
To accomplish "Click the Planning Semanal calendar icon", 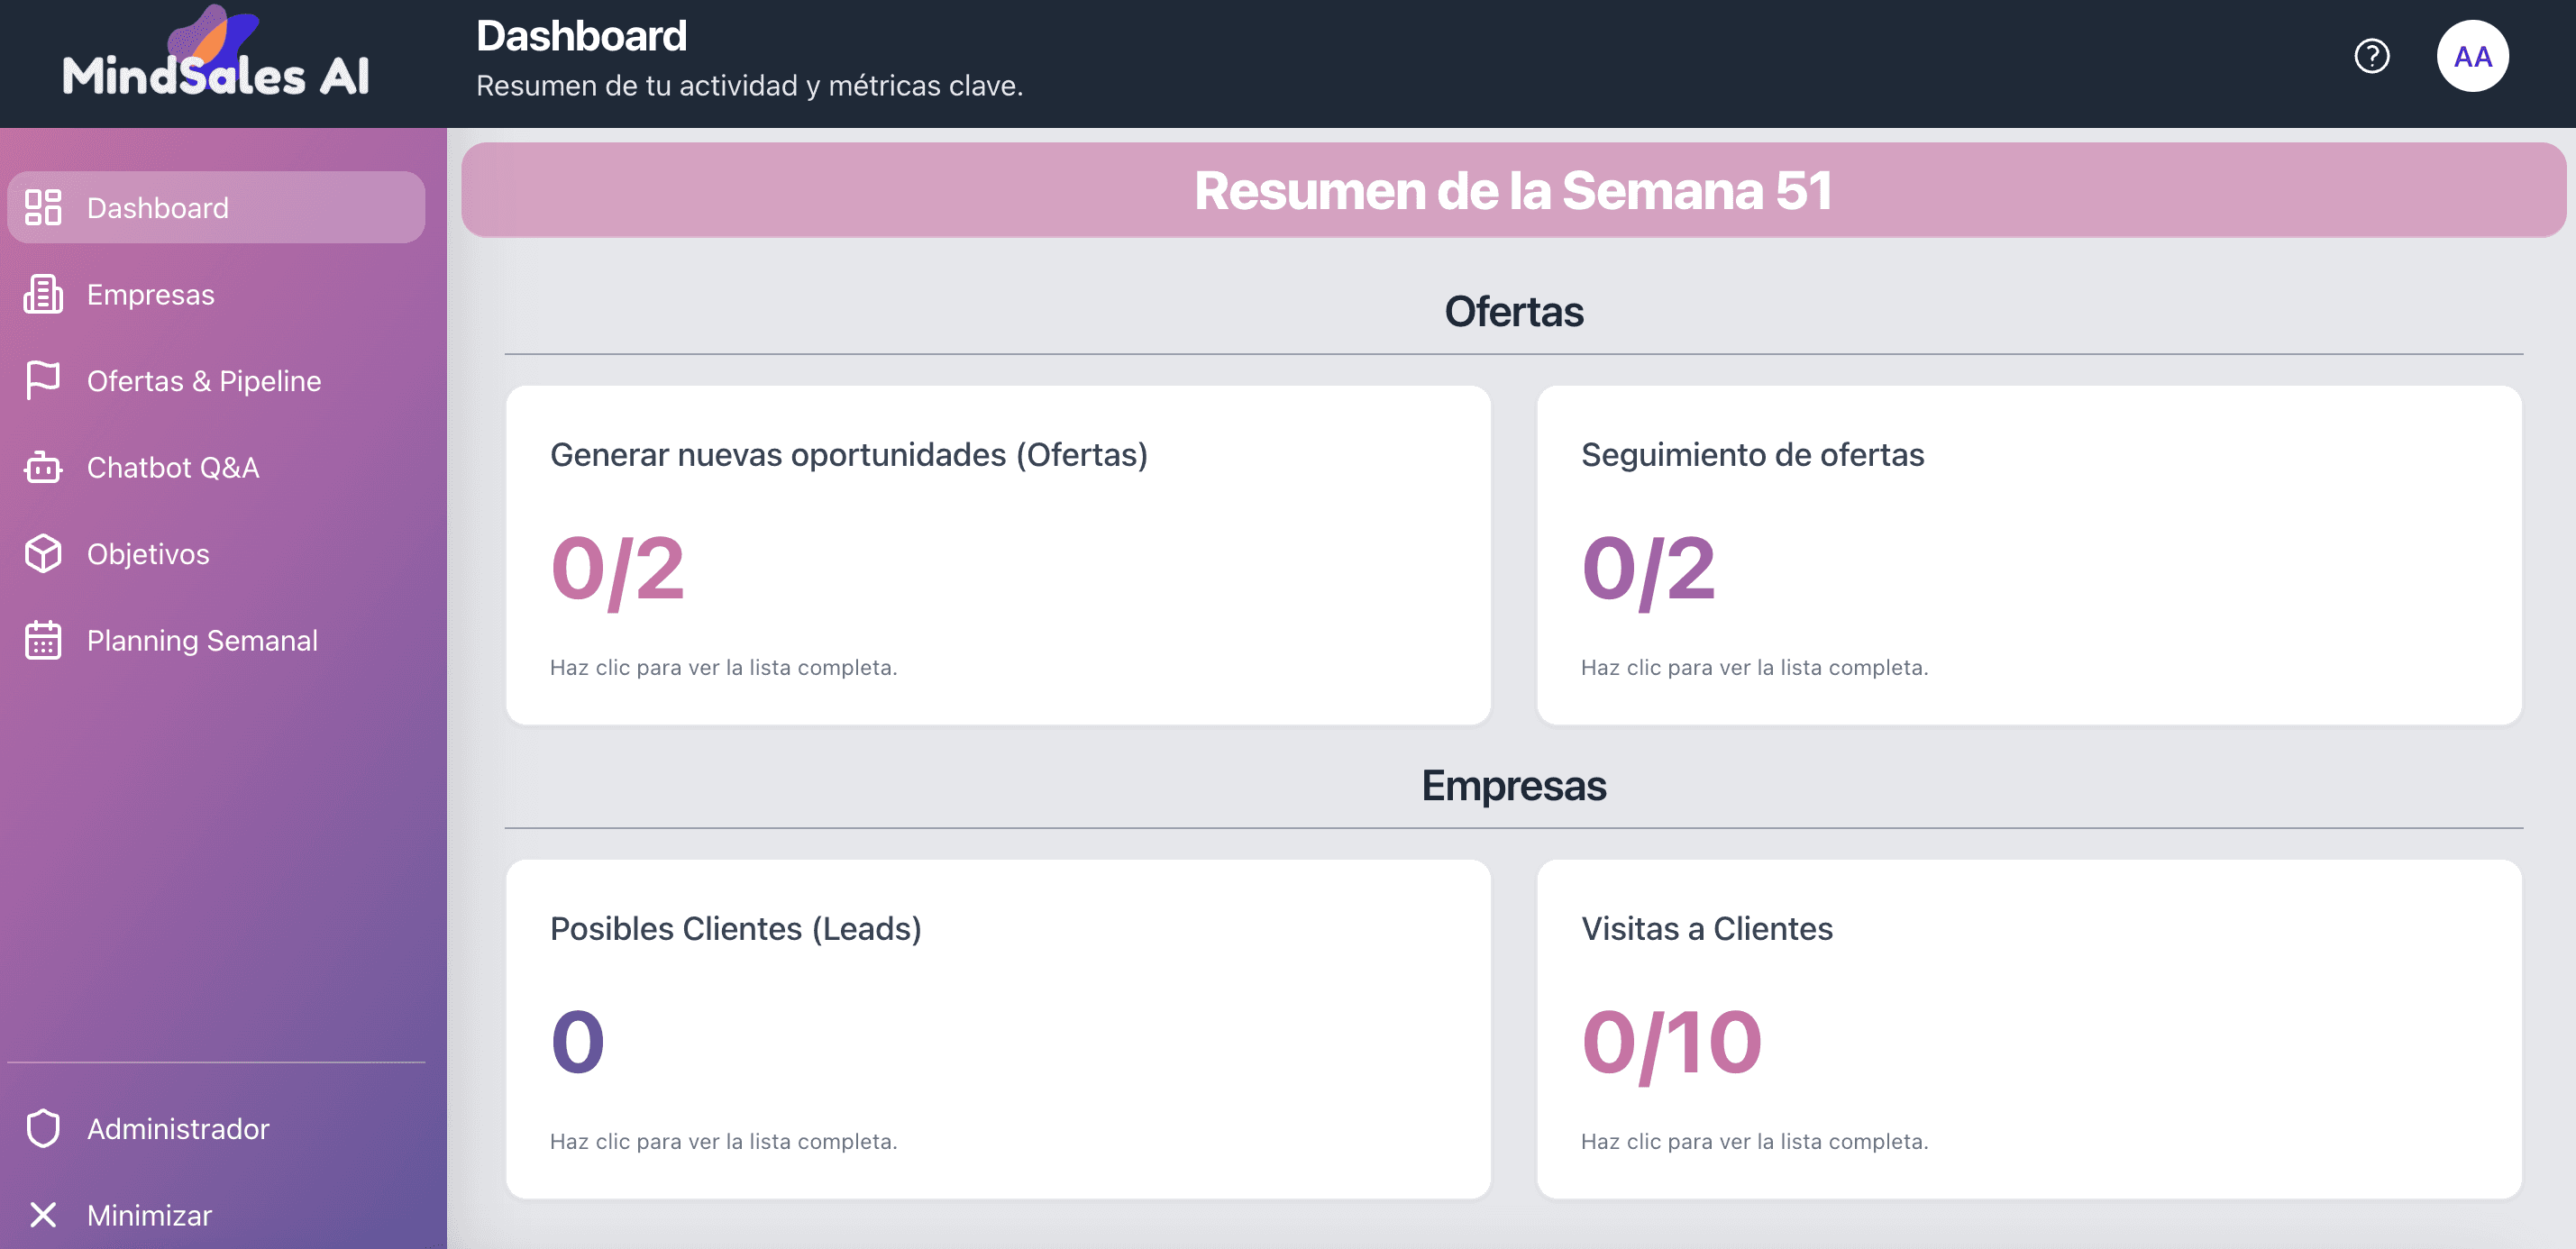I will pos(43,640).
